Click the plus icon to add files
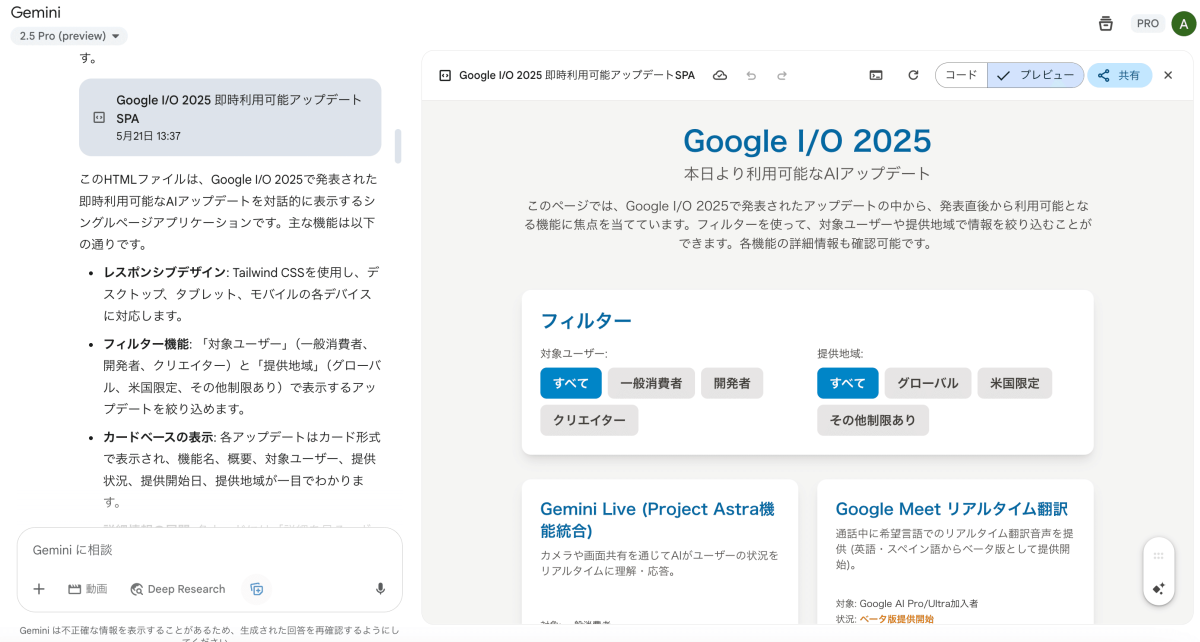This screenshot has width=1200, height=642. tap(39, 589)
